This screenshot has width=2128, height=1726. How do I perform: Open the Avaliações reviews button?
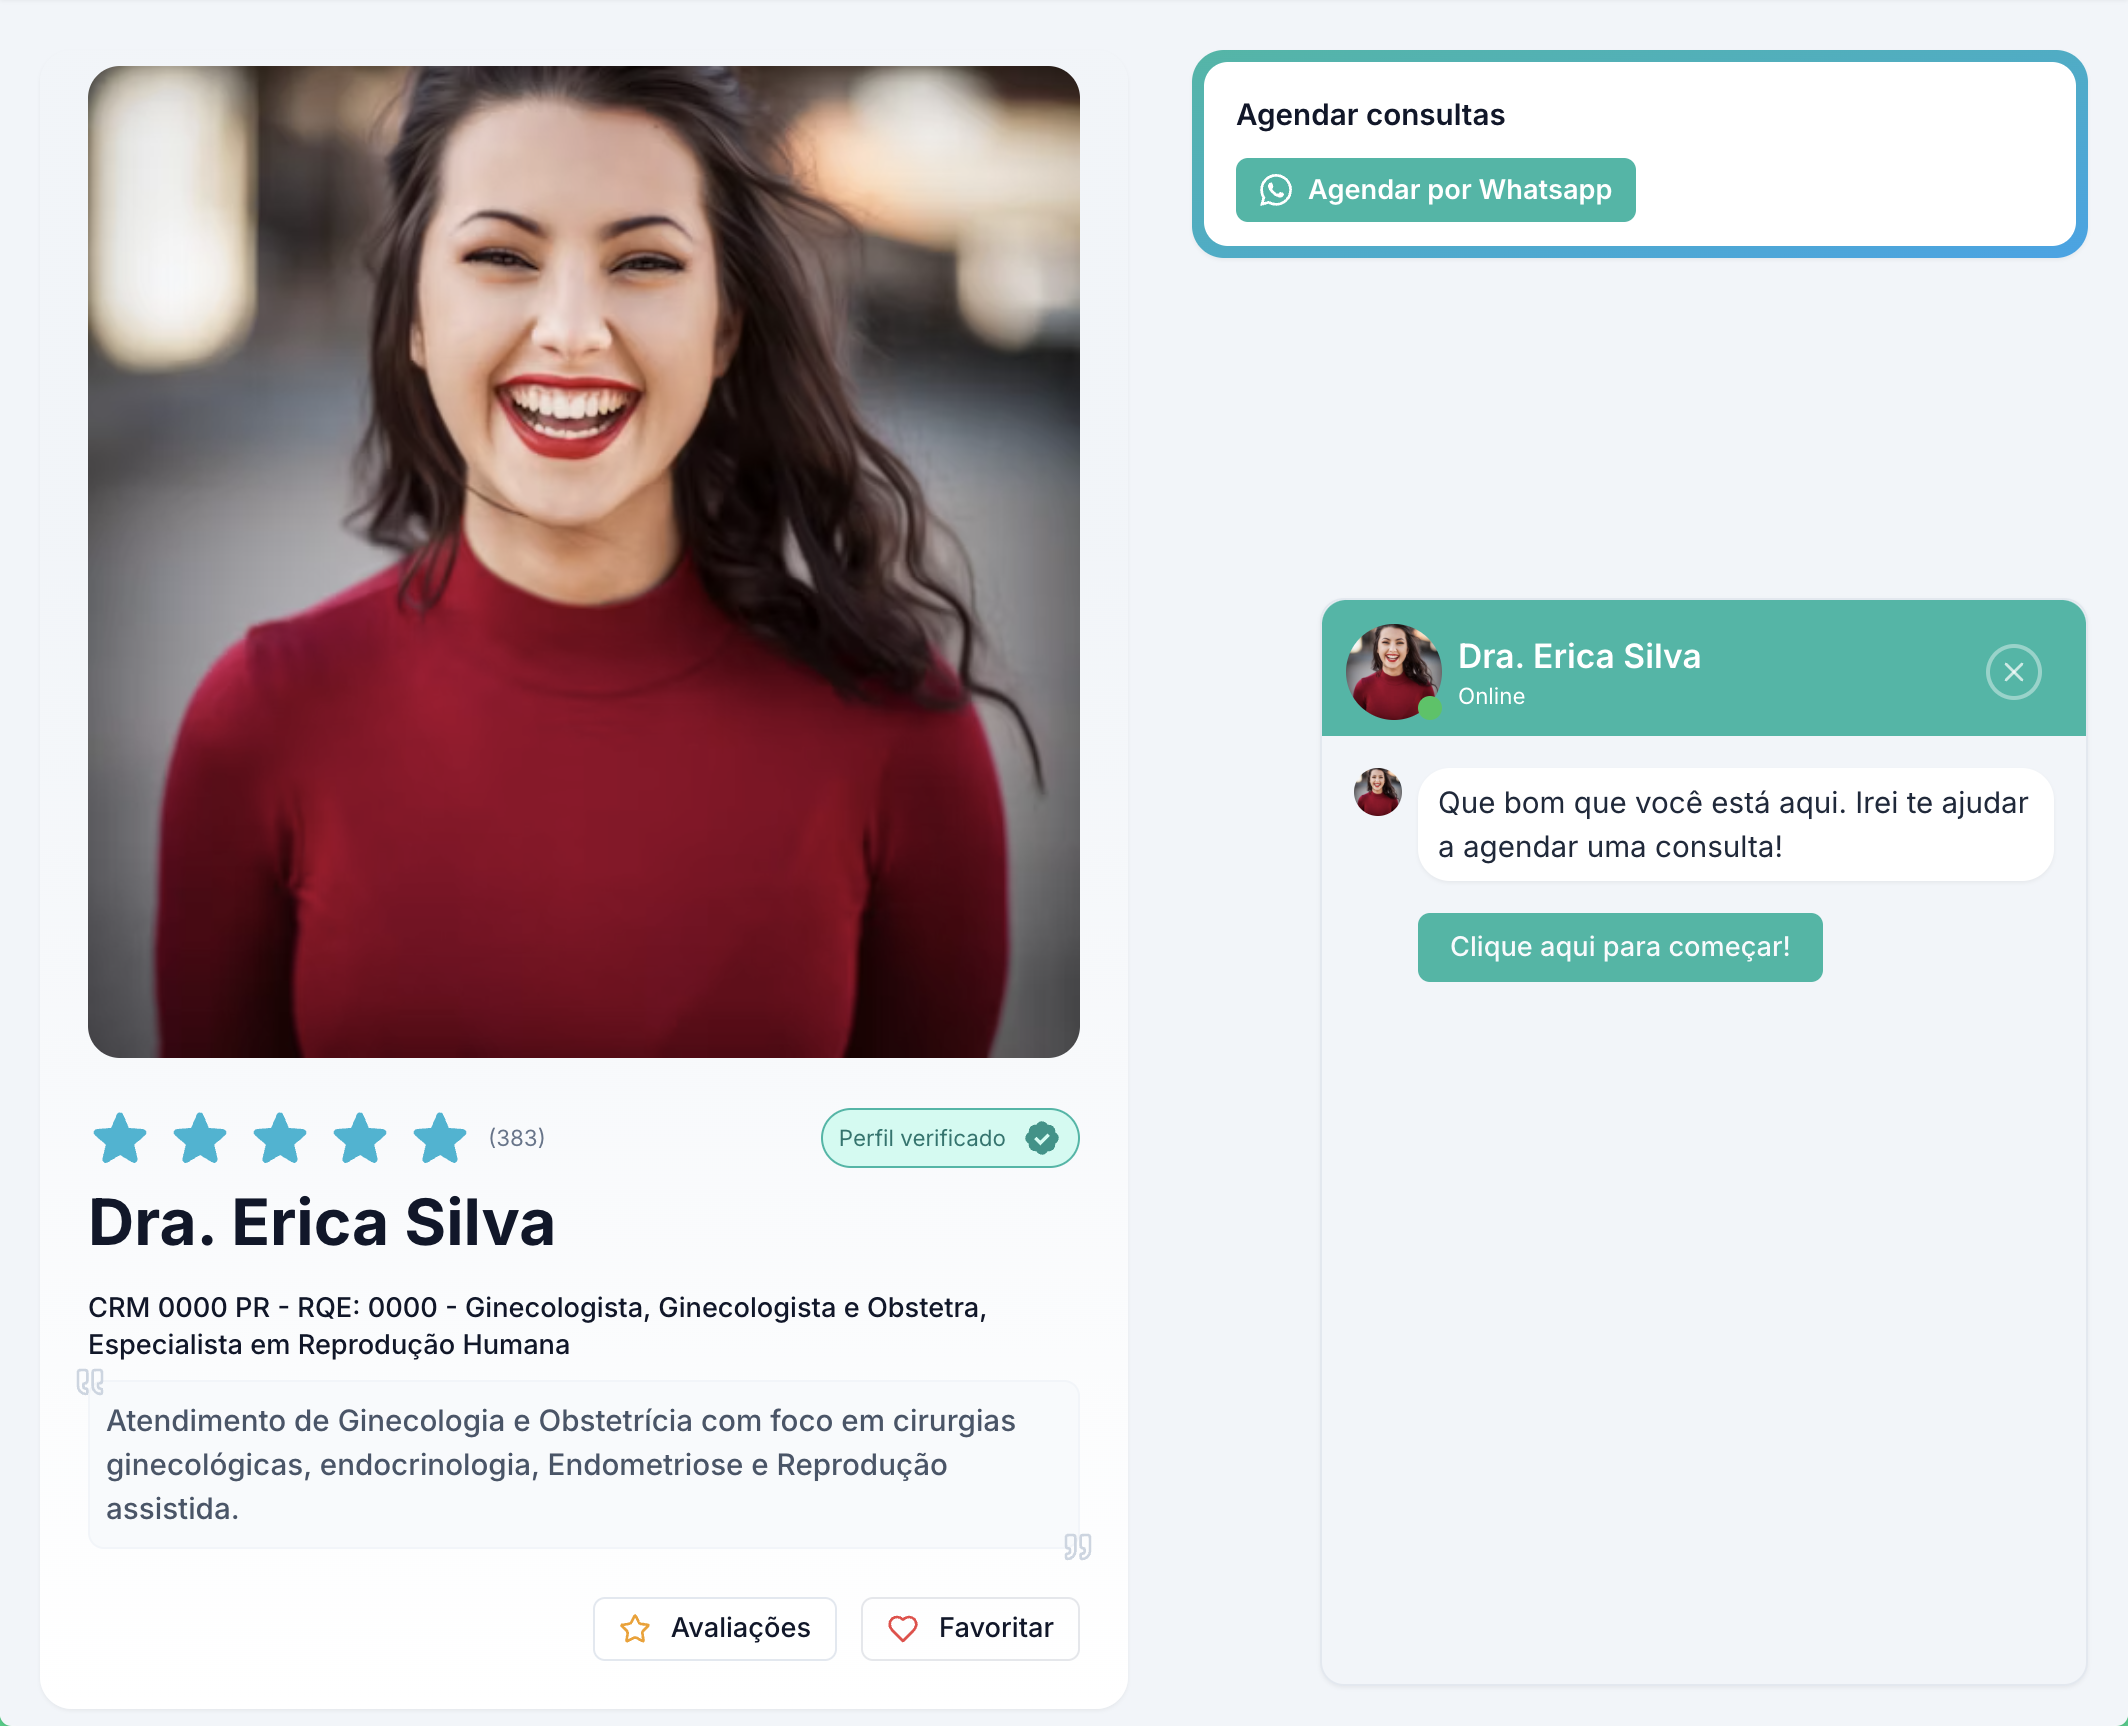click(x=715, y=1629)
